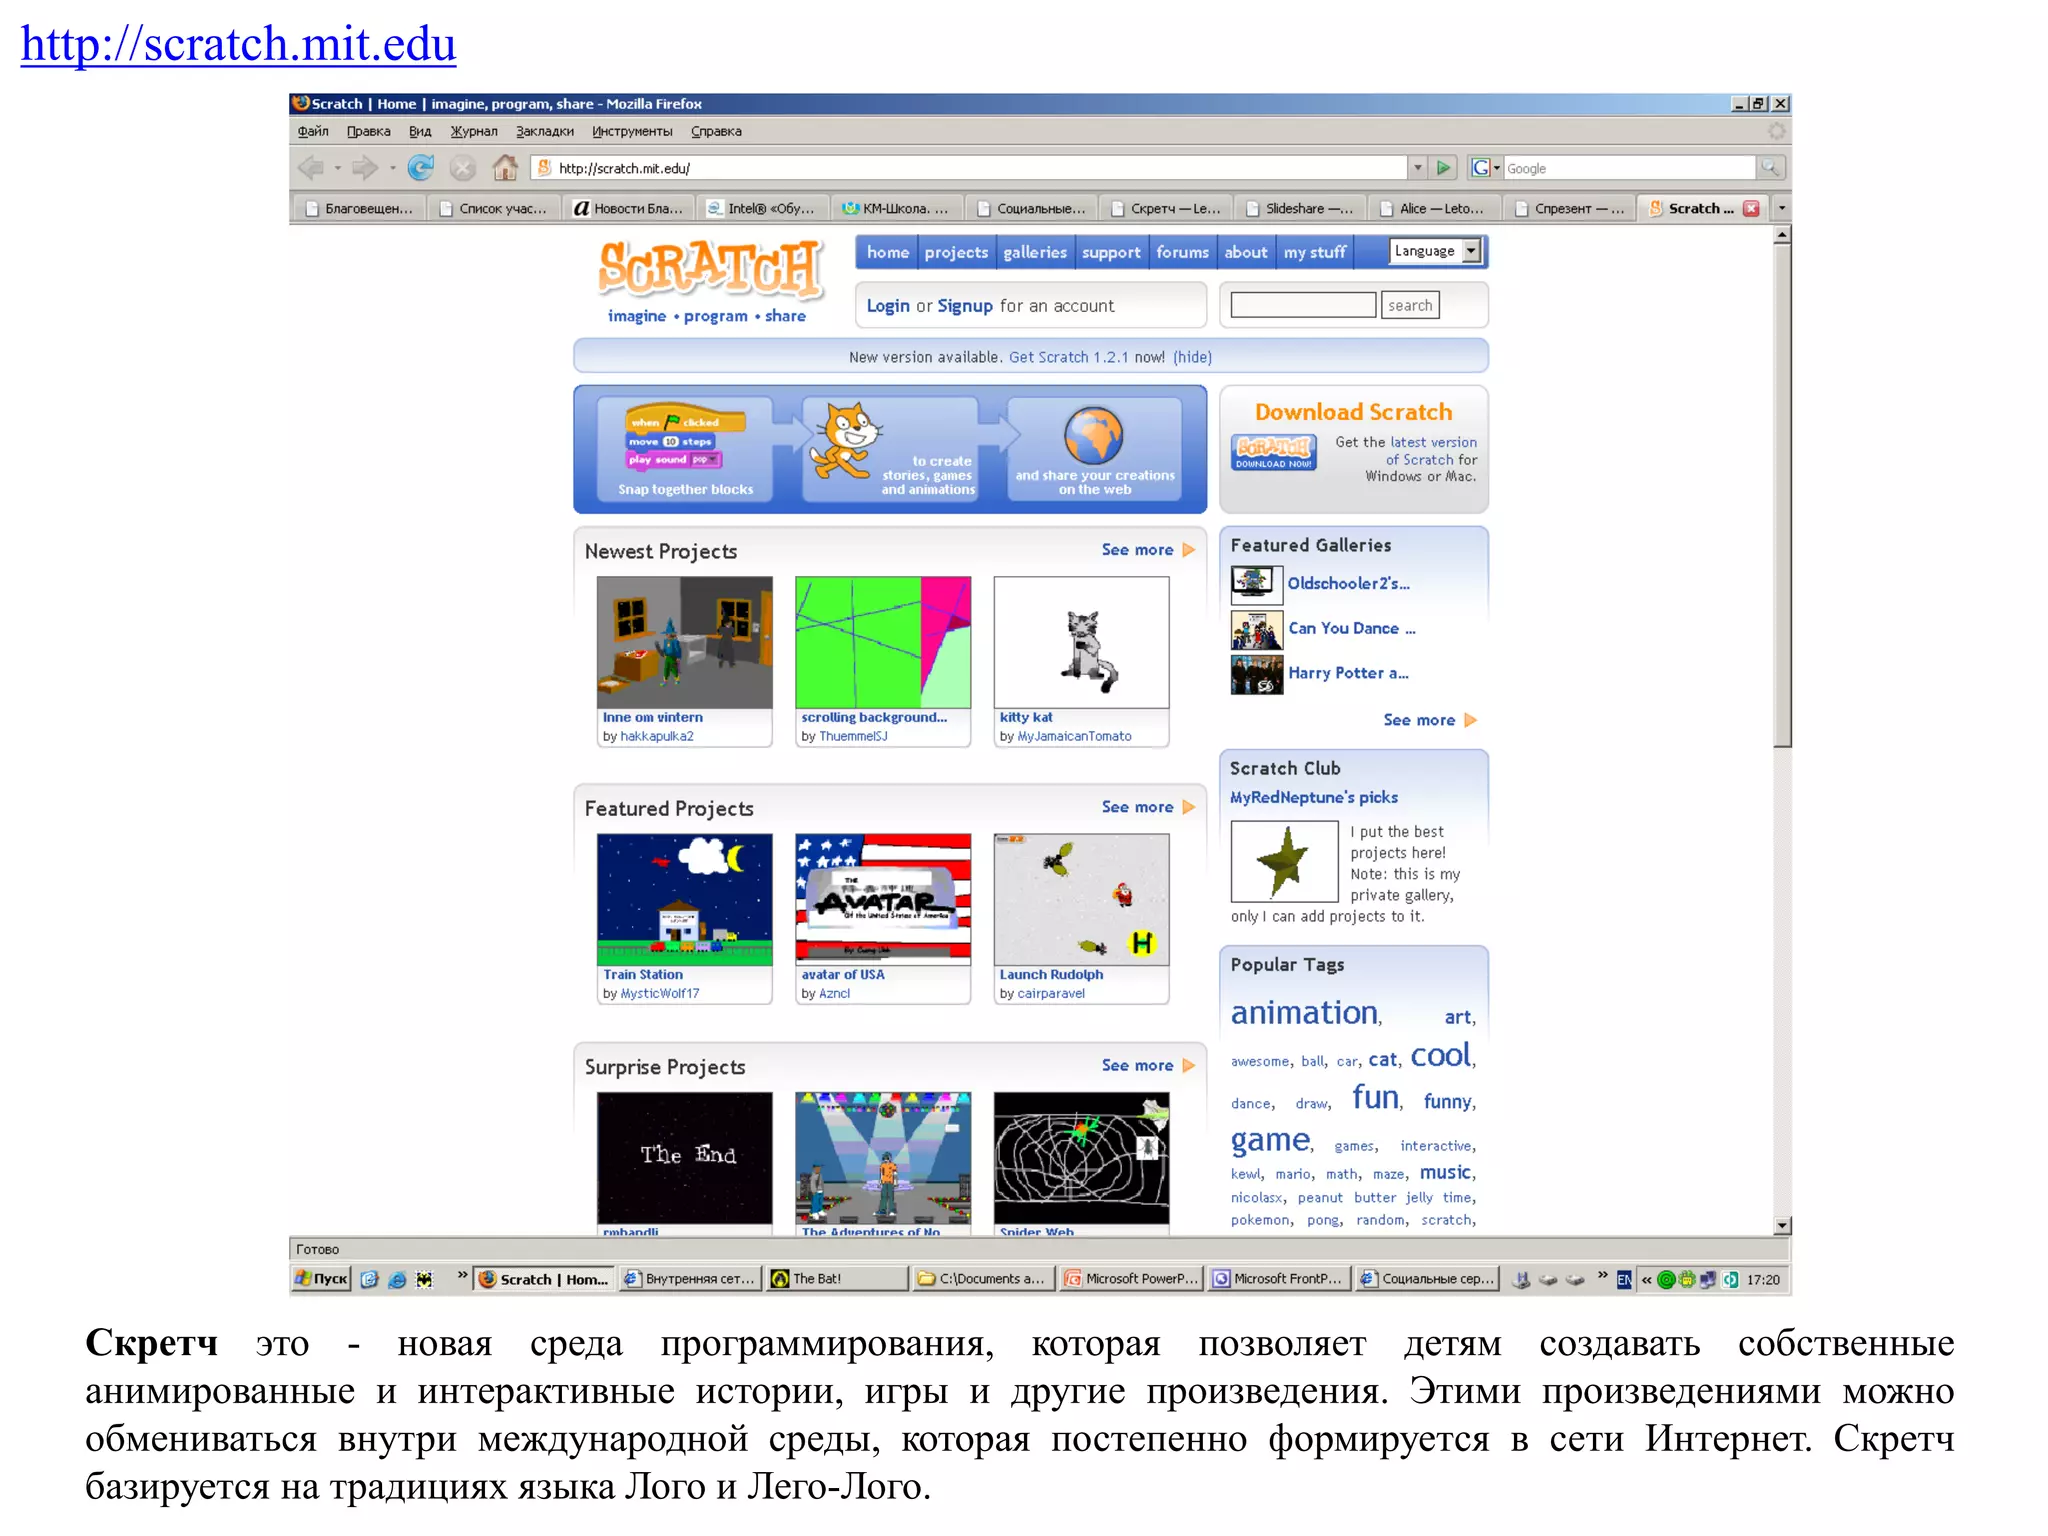Viewport: 2048px width, 1536px height.
Task: Open the kitty kat project thumbnail
Action: click(1081, 642)
